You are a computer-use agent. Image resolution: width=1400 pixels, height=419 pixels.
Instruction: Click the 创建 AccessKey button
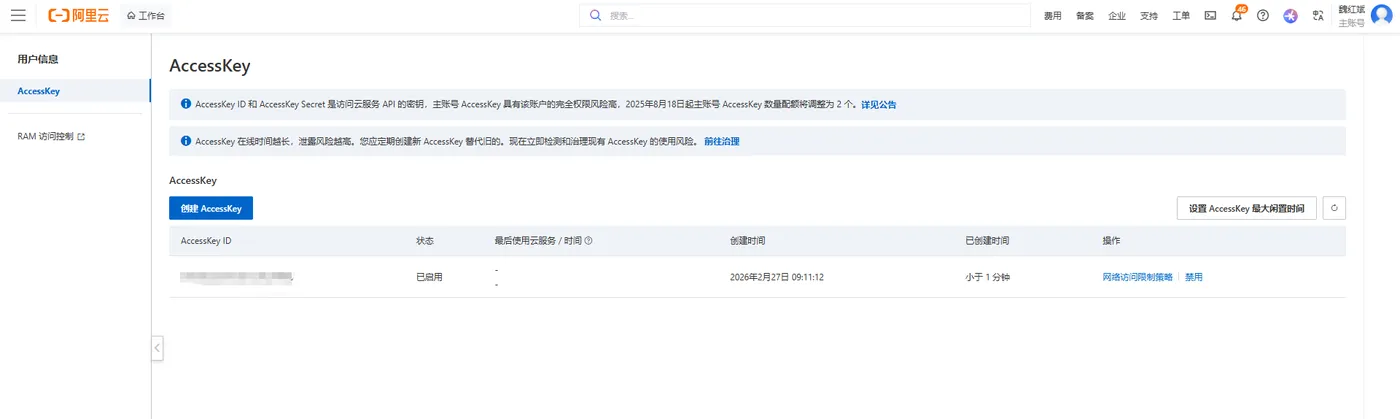point(211,208)
